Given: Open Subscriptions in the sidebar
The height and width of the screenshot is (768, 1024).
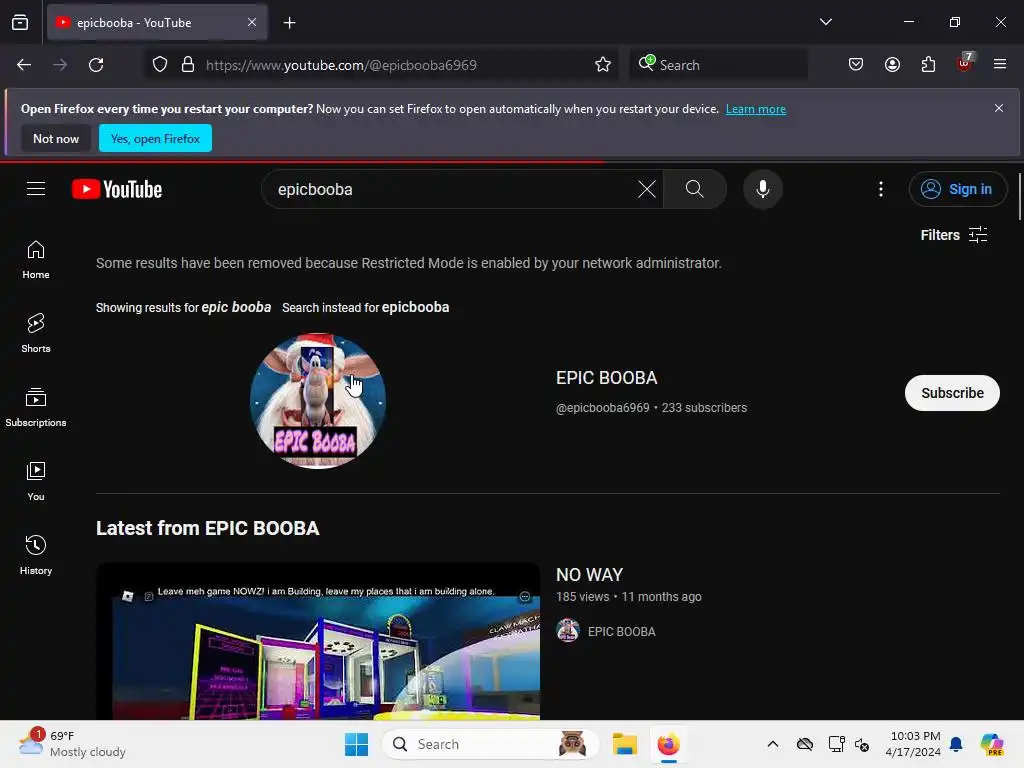Looking at the screenshot, I should [36, 407].
